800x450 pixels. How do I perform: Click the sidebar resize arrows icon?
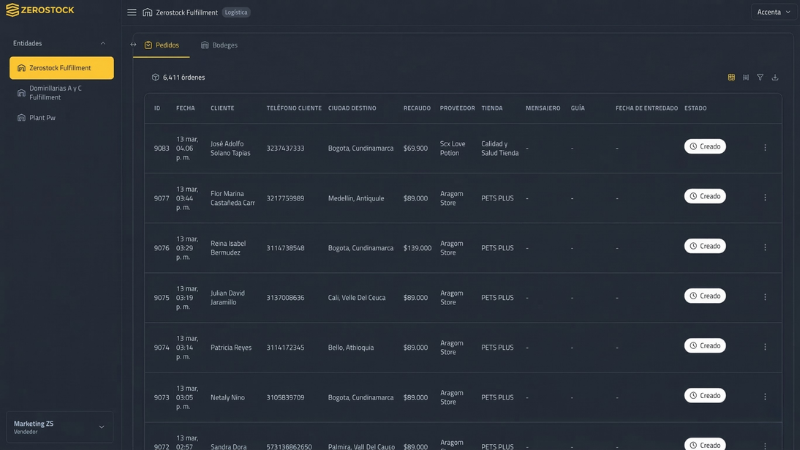tap(133, 44)
